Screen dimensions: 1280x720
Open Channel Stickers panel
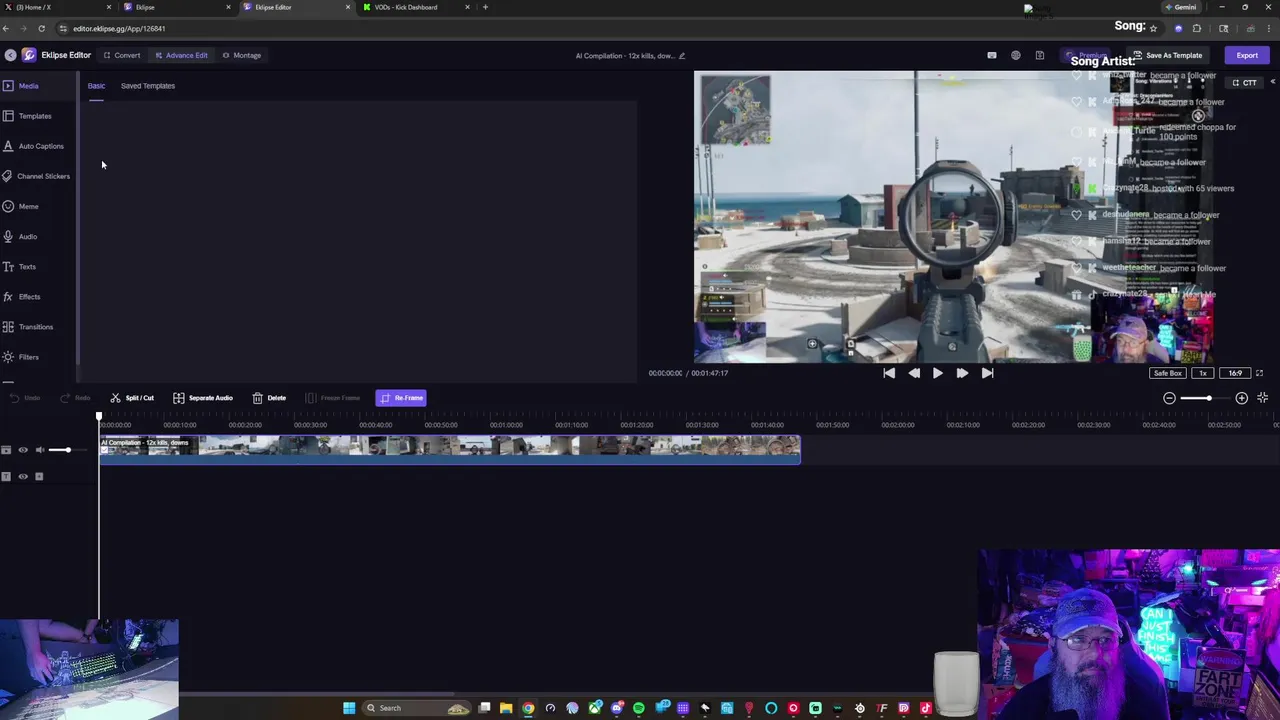coord(36,176)
